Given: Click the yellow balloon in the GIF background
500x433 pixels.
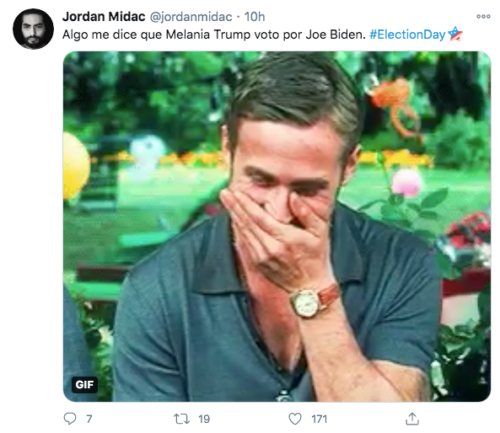Looking at the screenshot, I should (x=76, y=167).
